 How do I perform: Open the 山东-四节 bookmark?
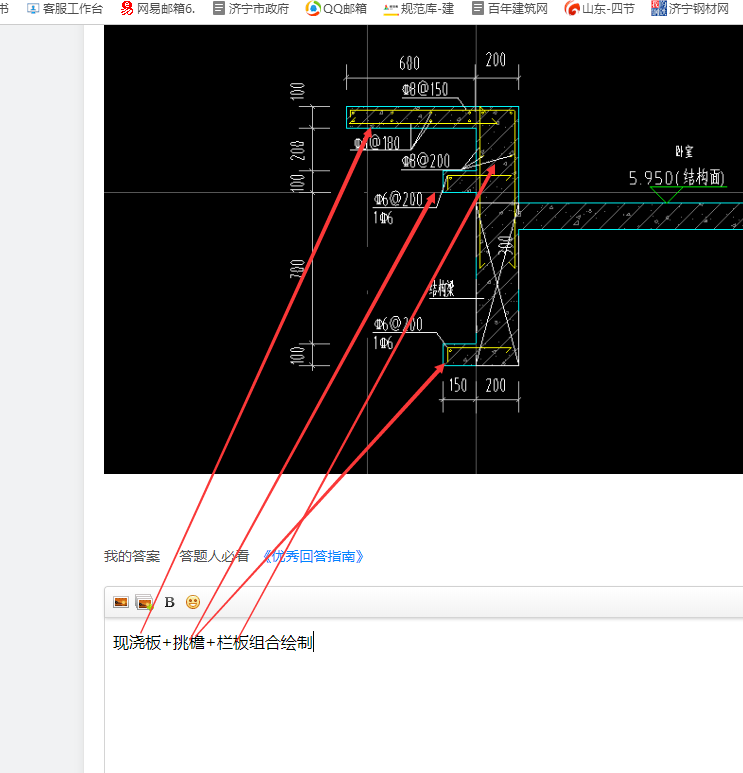[x=600, y=8]
